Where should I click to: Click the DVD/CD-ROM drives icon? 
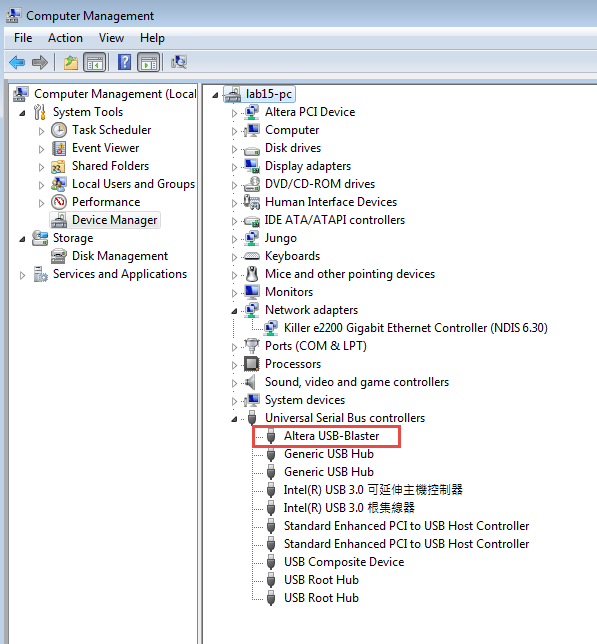[x=251, y=184]
